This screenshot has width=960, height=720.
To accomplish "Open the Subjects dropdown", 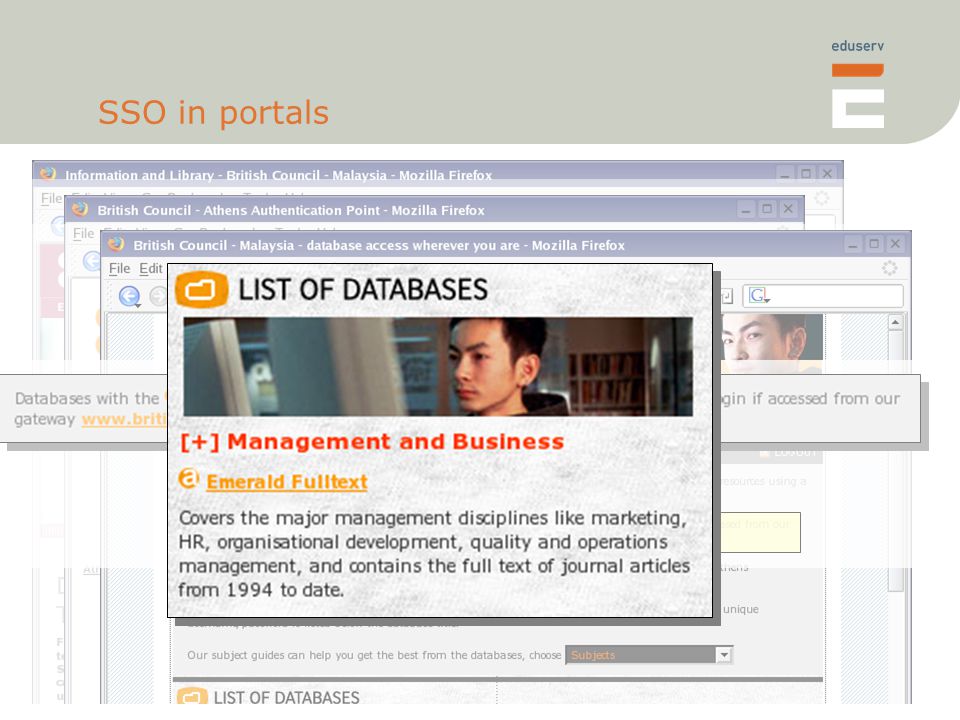I will 648,654.
